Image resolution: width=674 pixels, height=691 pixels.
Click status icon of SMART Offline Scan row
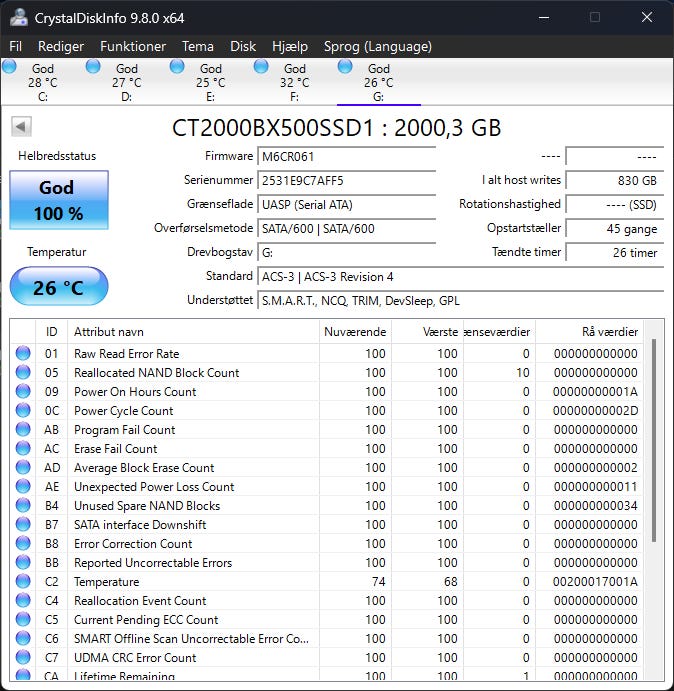pyautogui.click(x=23, y=638)
